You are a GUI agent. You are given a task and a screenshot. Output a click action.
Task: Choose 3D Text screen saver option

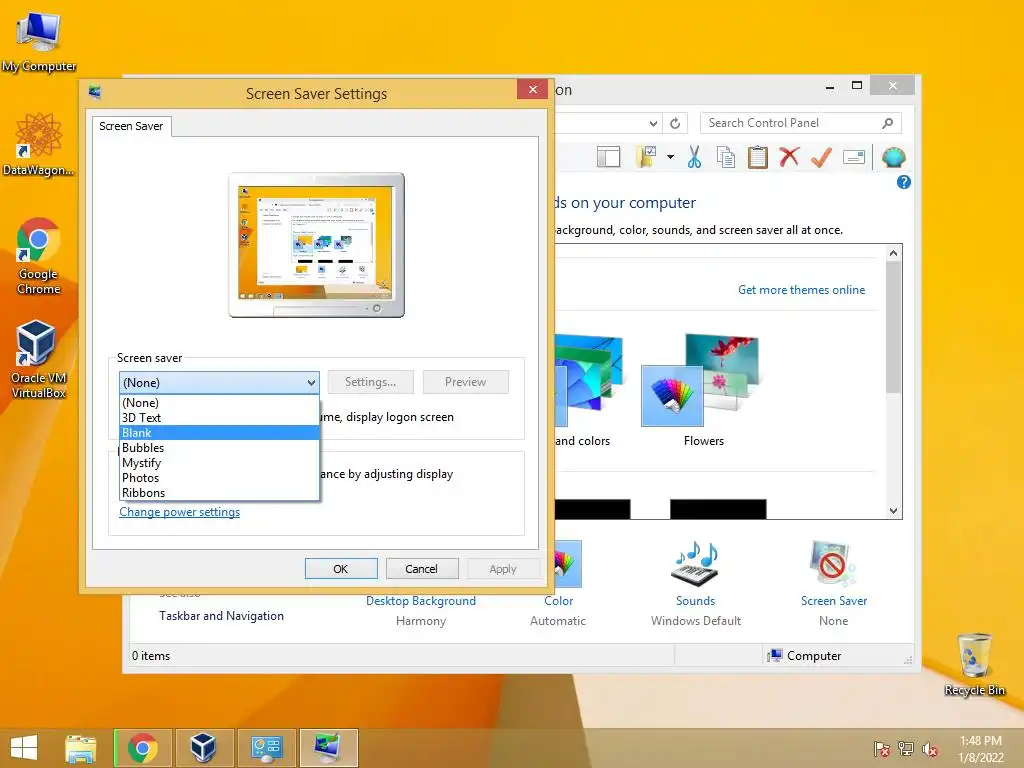pyautogui.click(x=219, y=417)
